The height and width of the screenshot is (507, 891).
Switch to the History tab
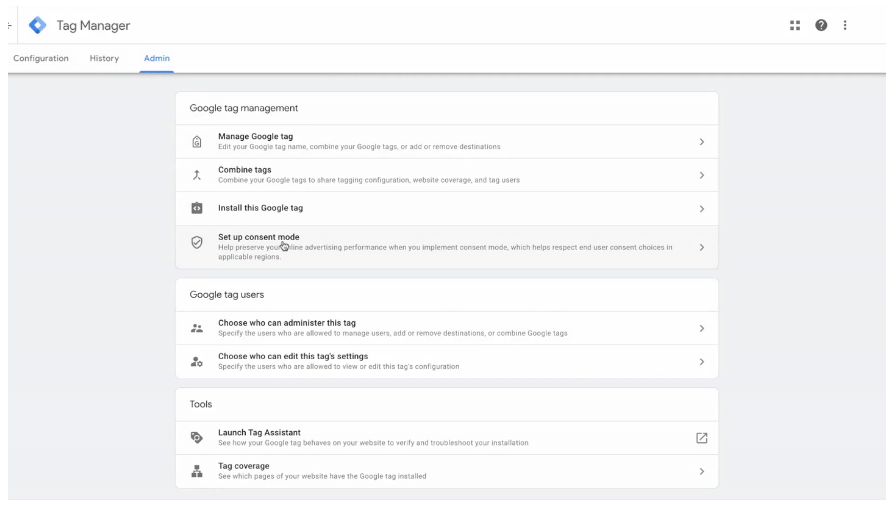[104, 58]
